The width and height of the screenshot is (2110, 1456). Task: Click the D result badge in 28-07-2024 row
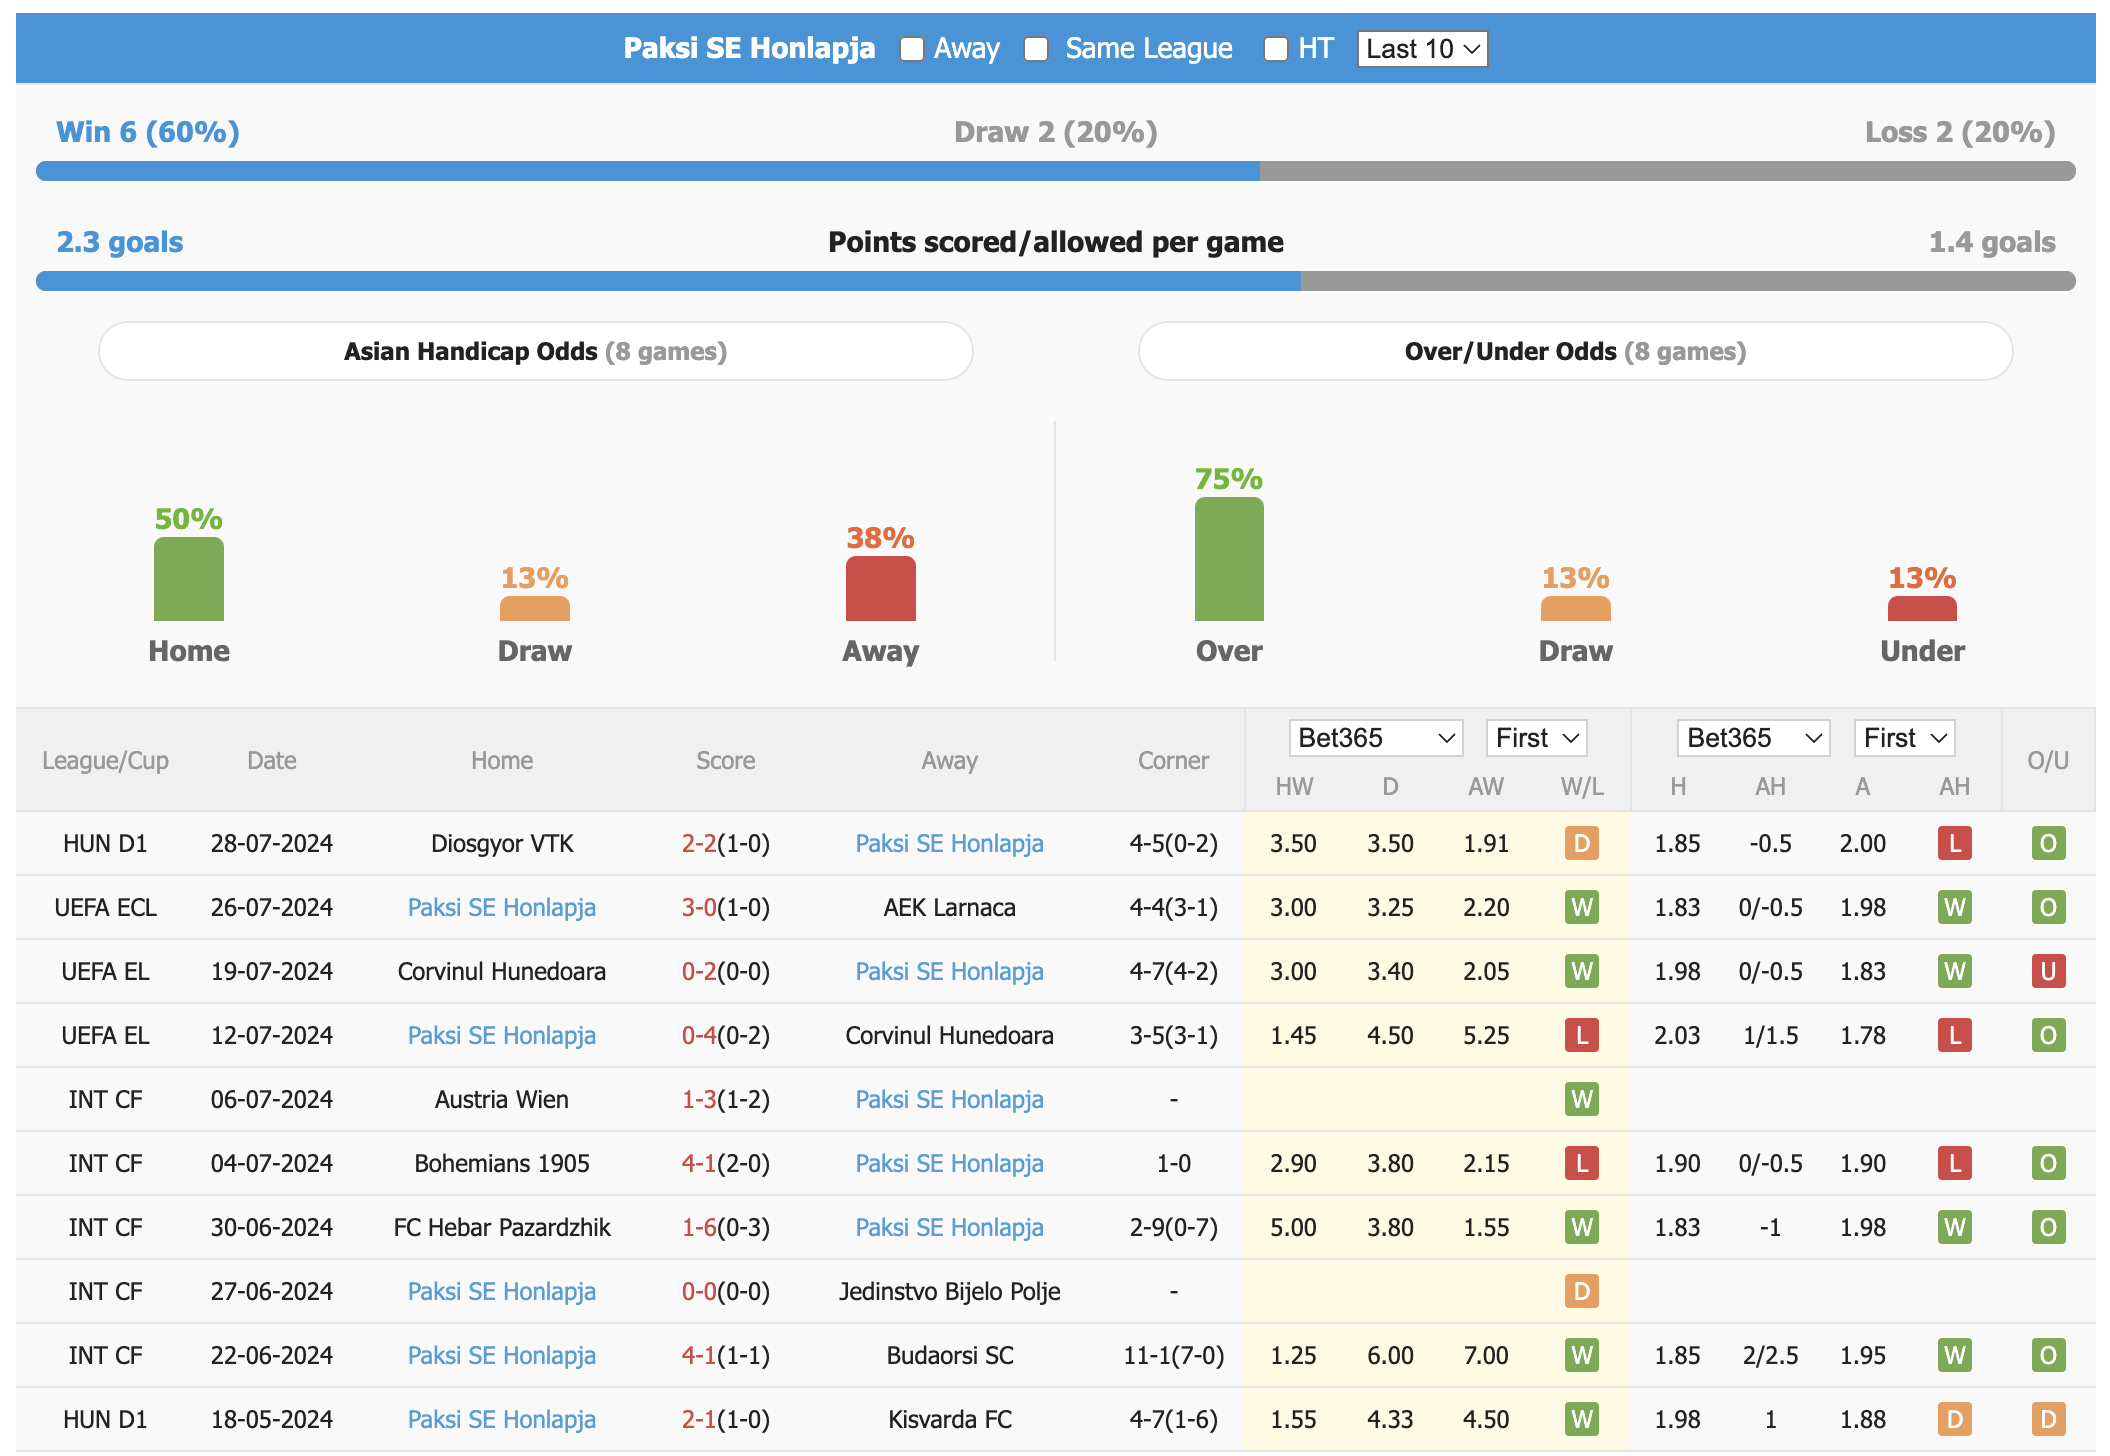pos(1582,843)
